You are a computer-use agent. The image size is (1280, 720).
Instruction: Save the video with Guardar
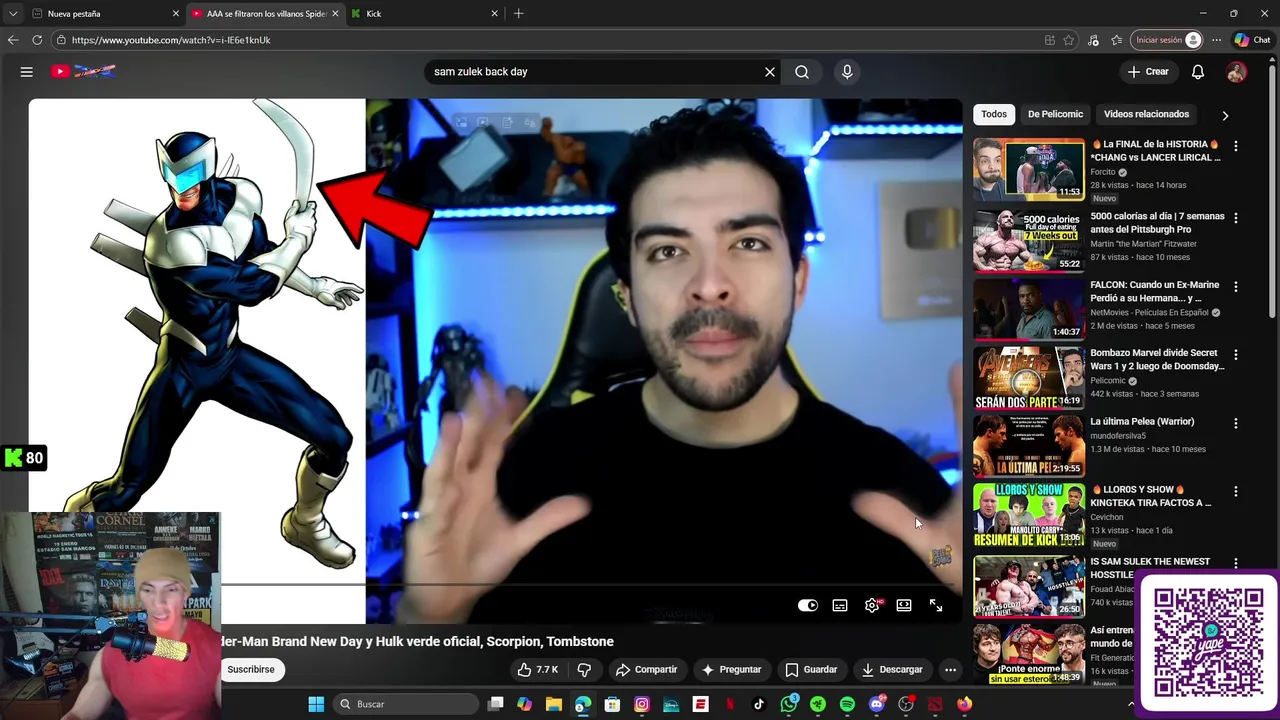(x=811, y=670)
